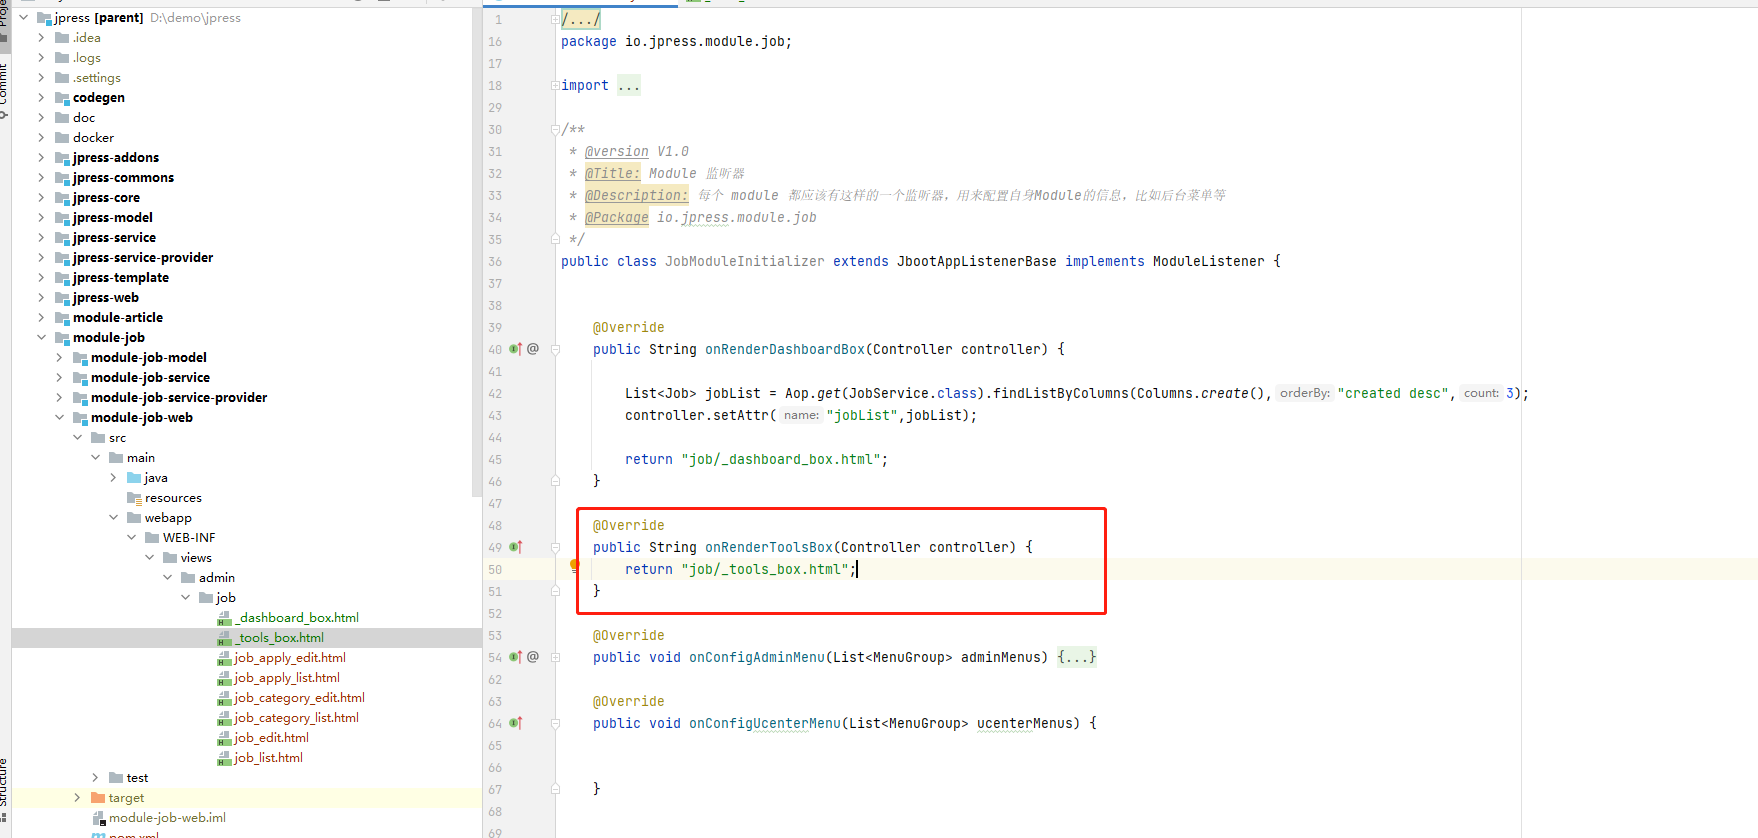Select the resources folder
This screenshot has width=1758, height=838.
173,498
